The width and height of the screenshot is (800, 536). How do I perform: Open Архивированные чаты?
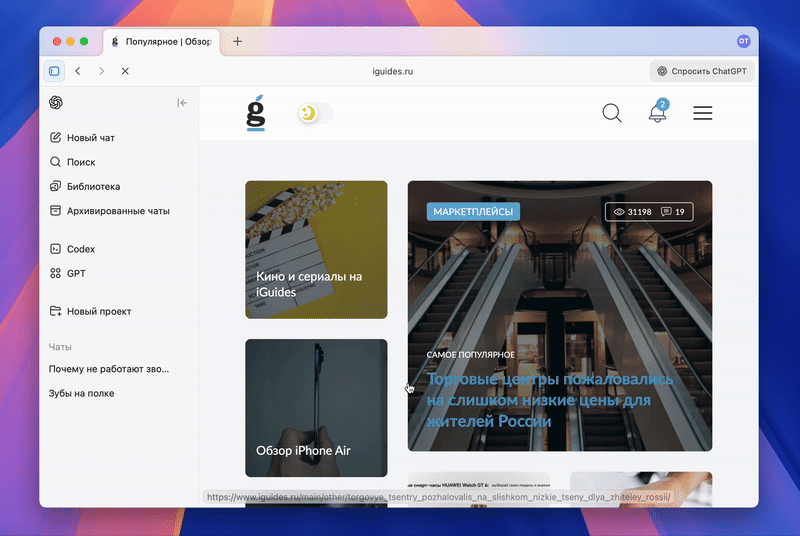[109, 211]
